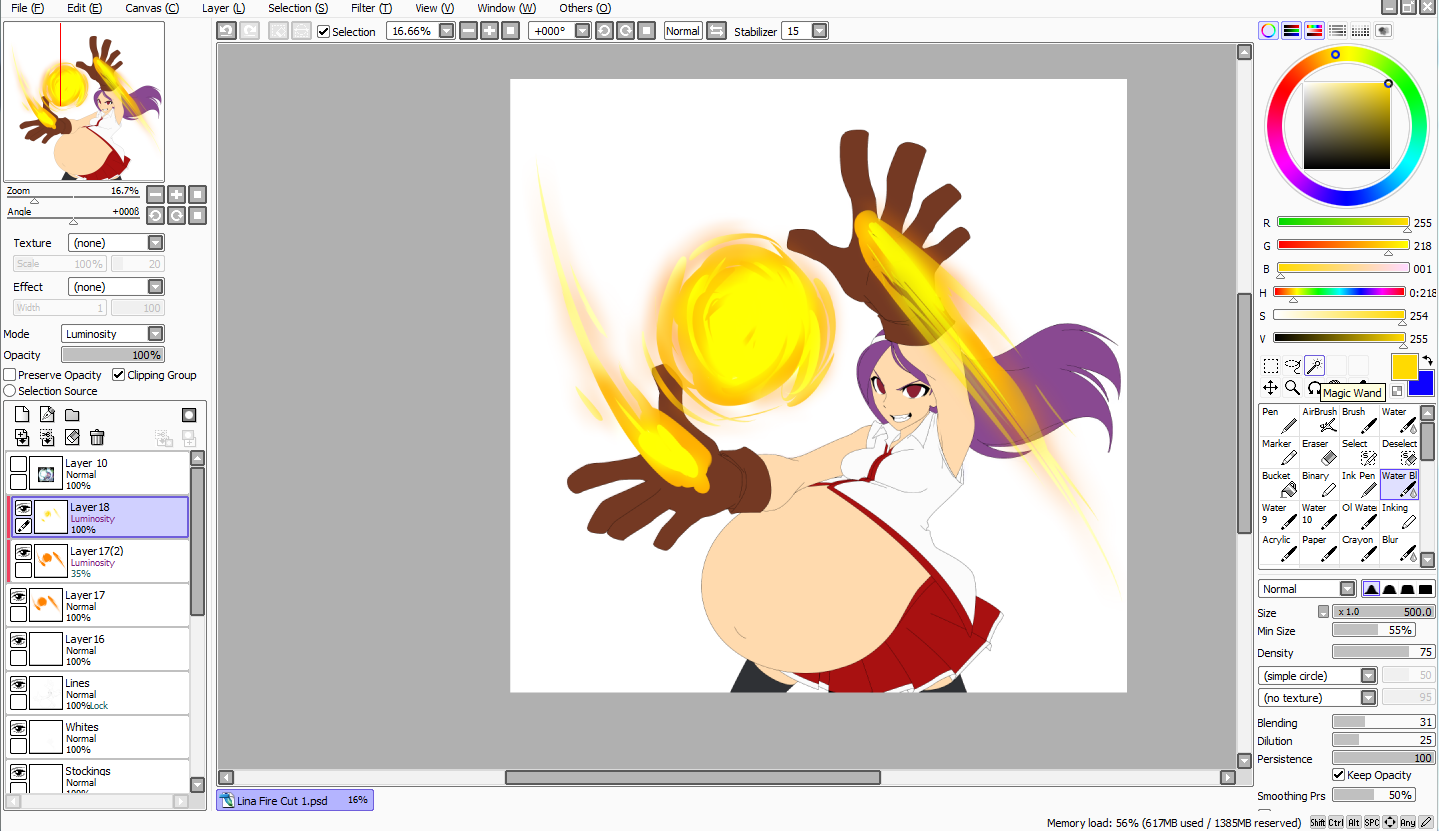The image size is (1439, 831).
Task: Select the Move tool
Action: point(1270,388)
